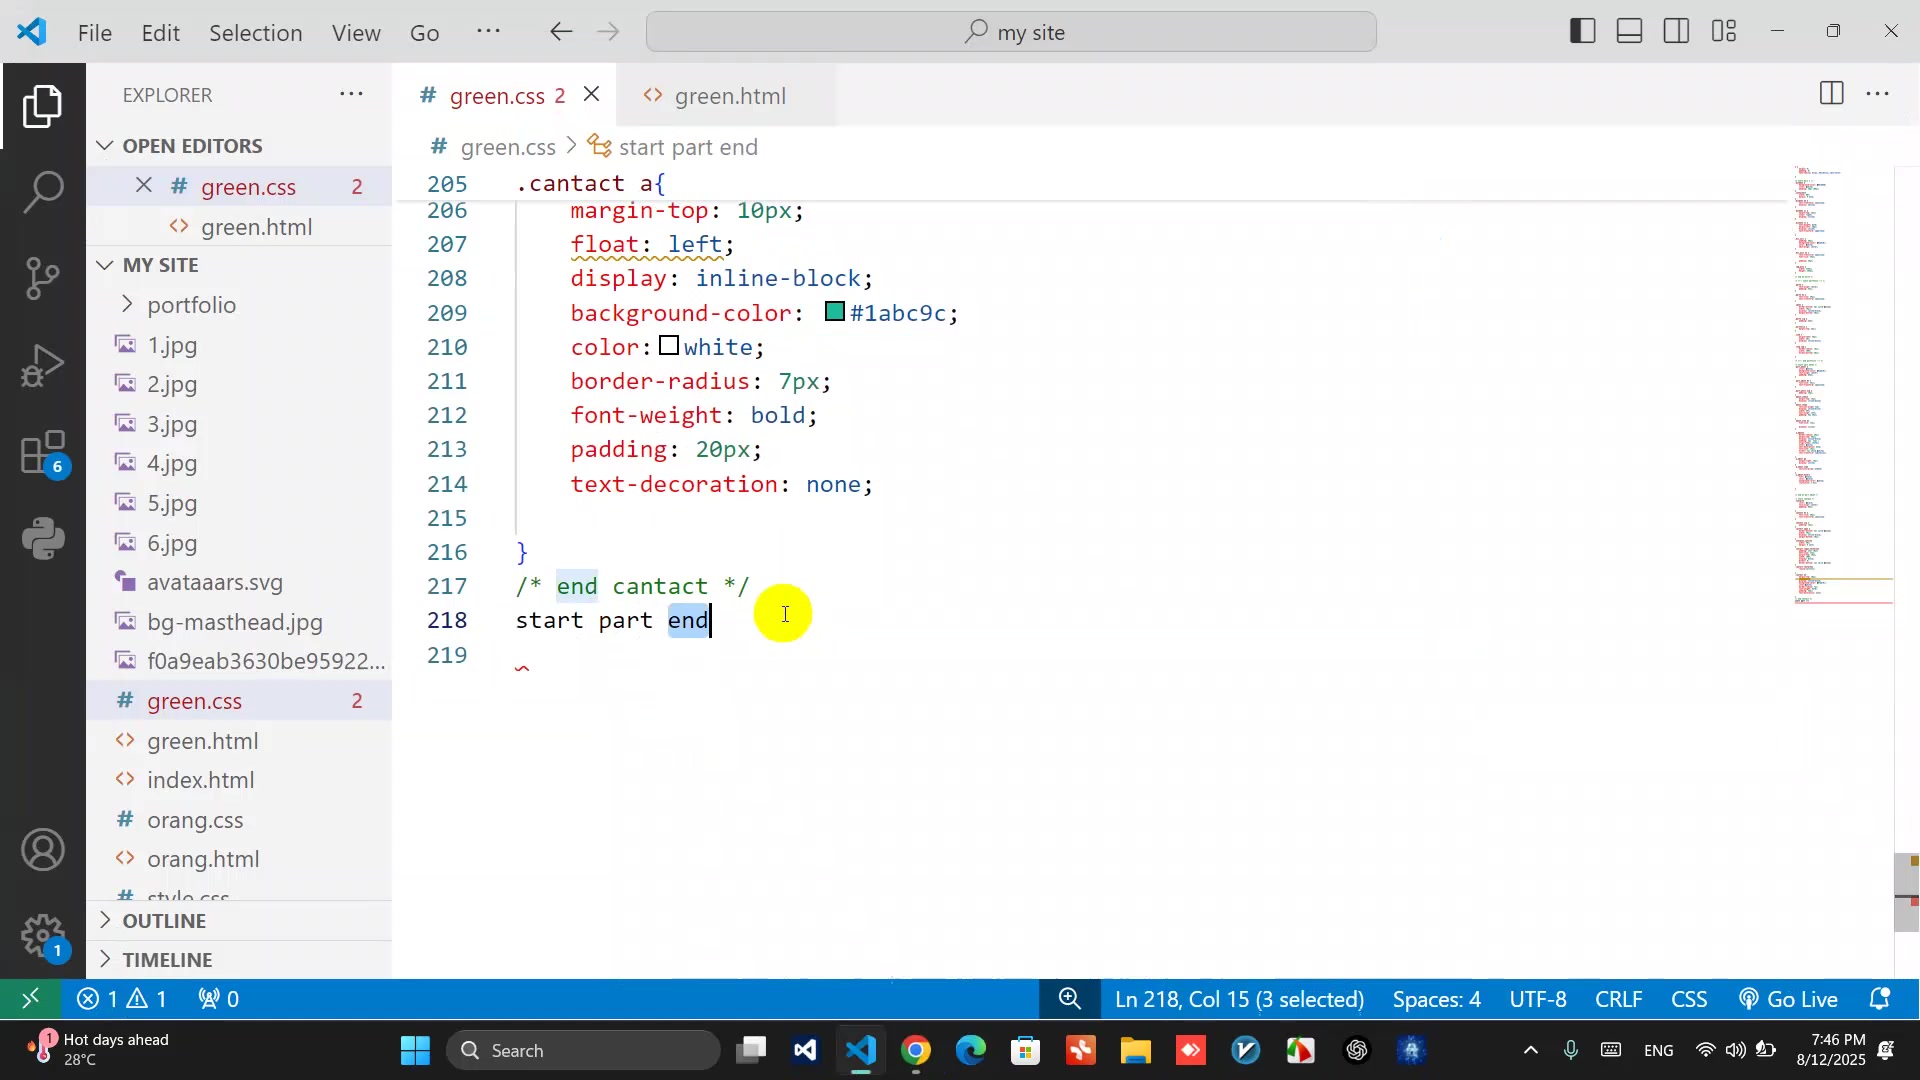Click the Spaces: 4 indentation setting
1920x1080 pixels.
(x=1436, y=999)
